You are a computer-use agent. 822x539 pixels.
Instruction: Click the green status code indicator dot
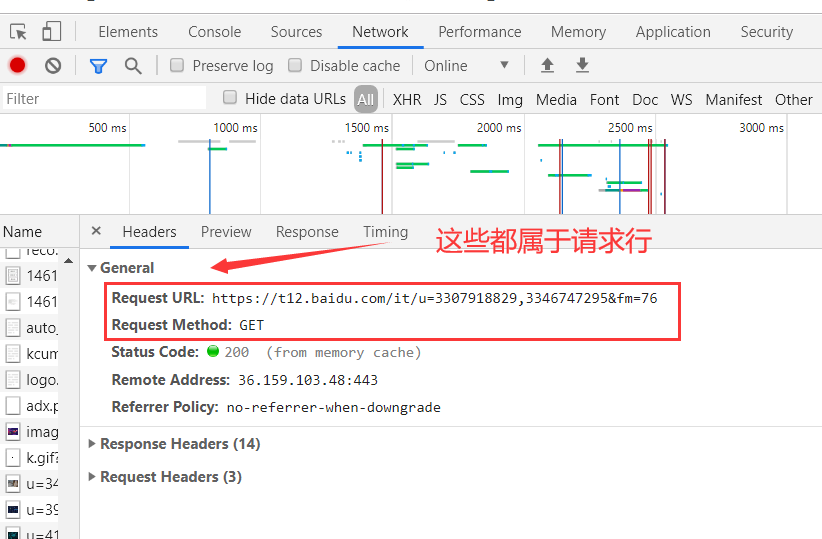point(213,351)
